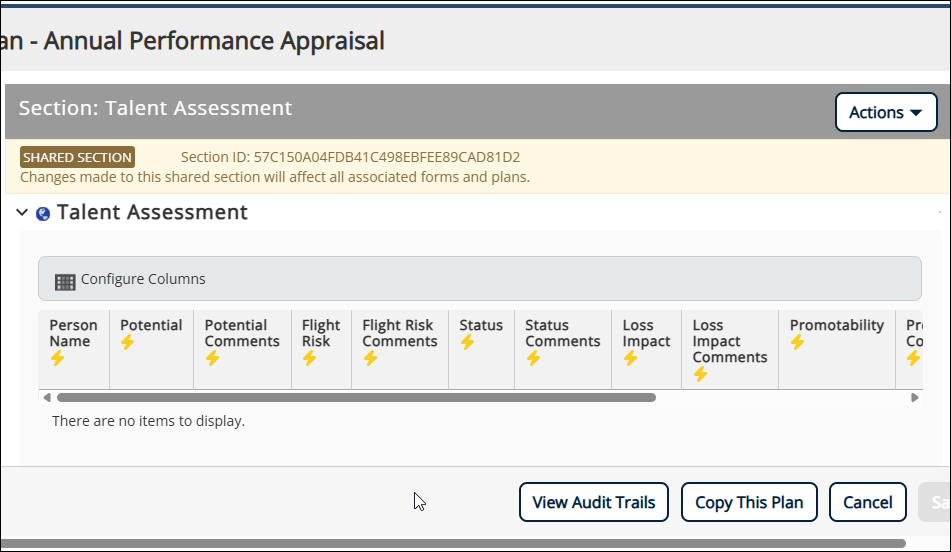This screenshot has height=552, width=951.
Task: Click the Configure Columns grid icon
Action: click(x=65, y=281)
